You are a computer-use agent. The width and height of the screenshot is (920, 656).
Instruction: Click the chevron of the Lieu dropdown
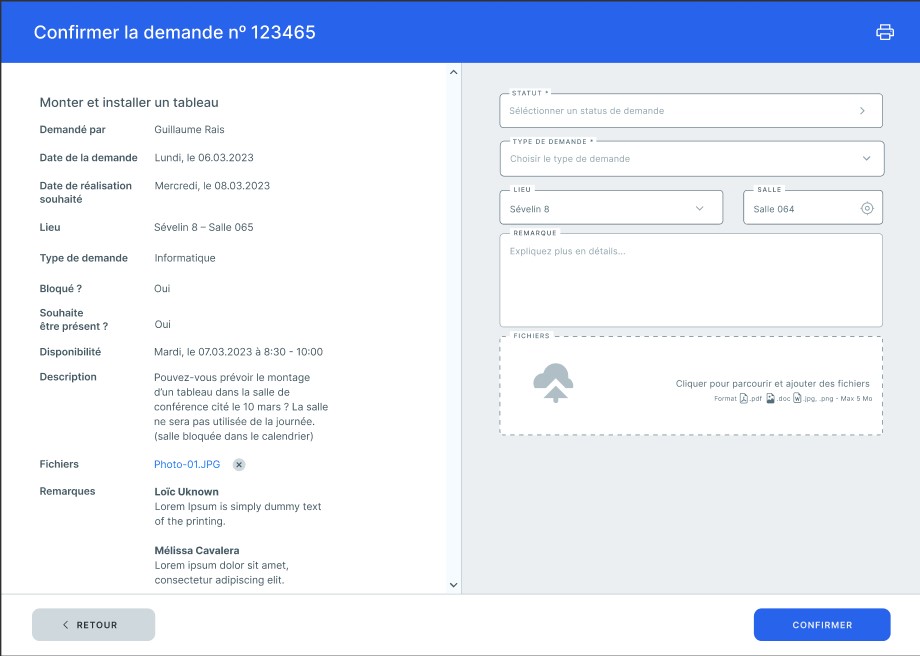tap(699, 209)
